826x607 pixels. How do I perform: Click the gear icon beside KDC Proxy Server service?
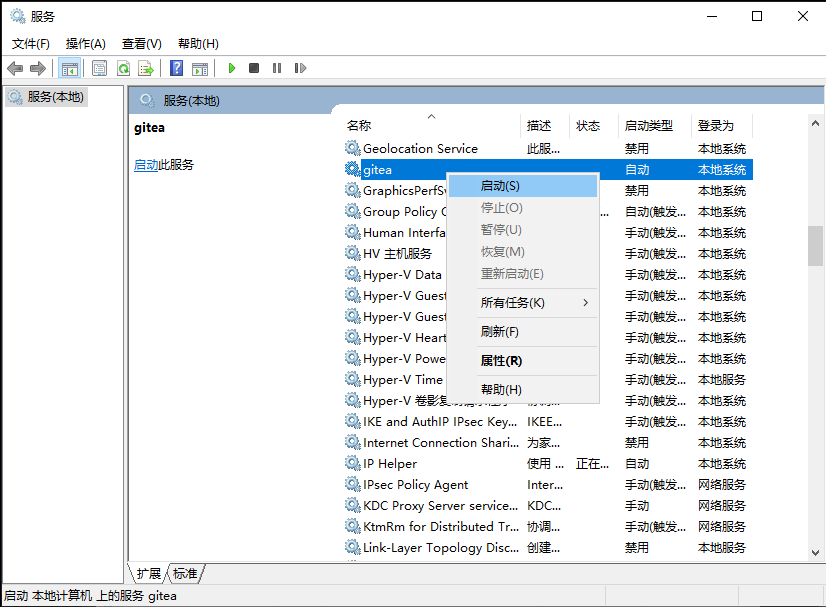point(352,505)
